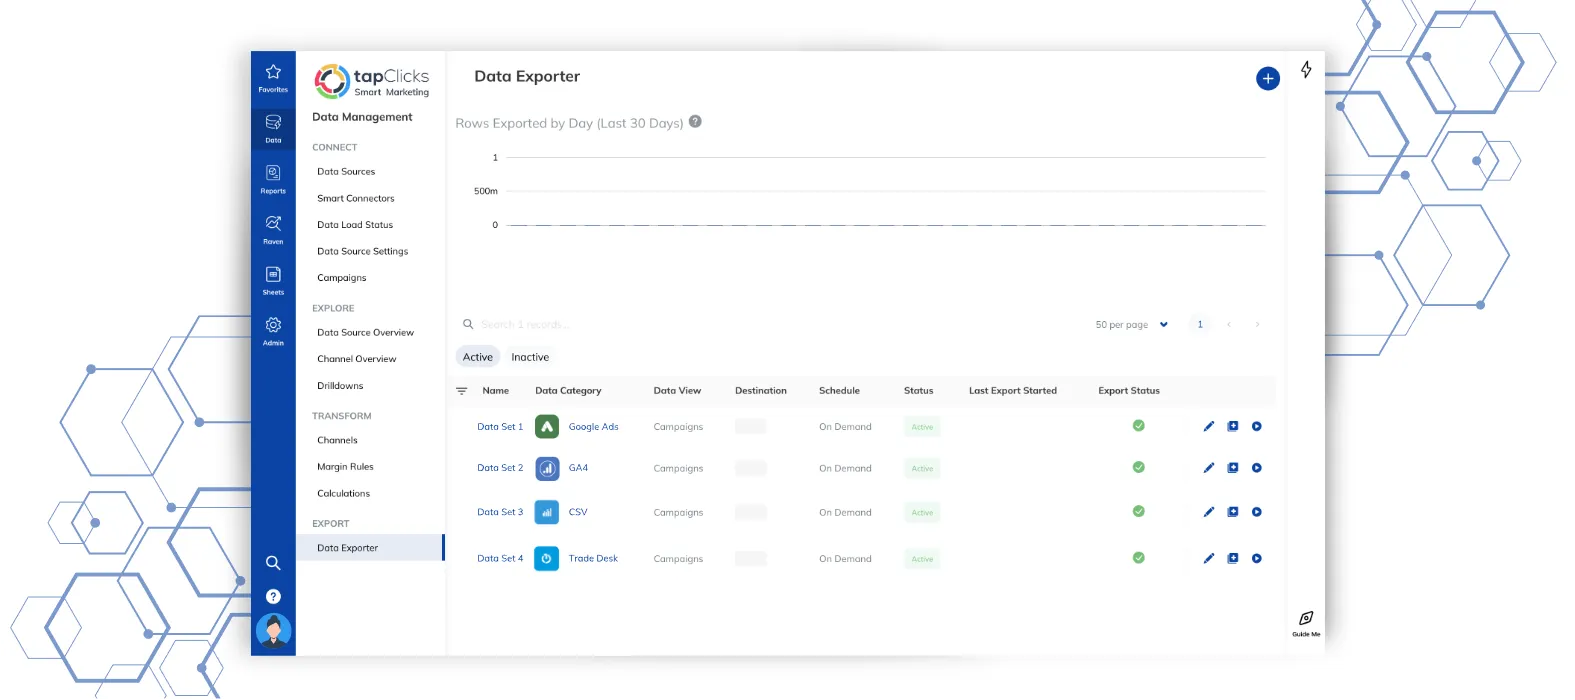Image resolution: width=1575 pixels, height=700 pixels.
Task: Sort by Last Export Started header
Action: 1012,391
